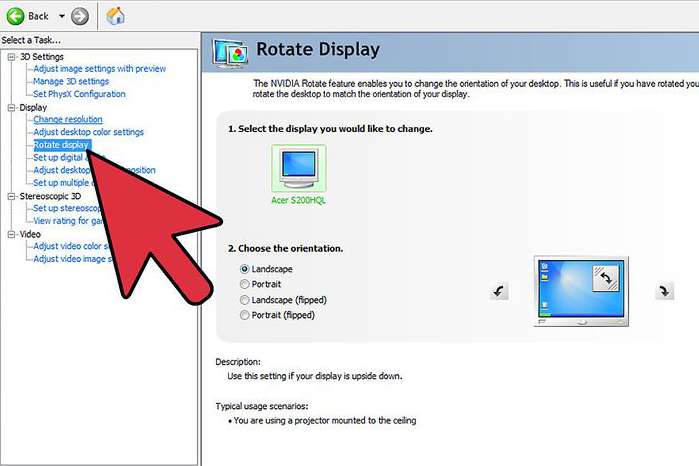Click the Forward navigation arrow

(80, 16)
